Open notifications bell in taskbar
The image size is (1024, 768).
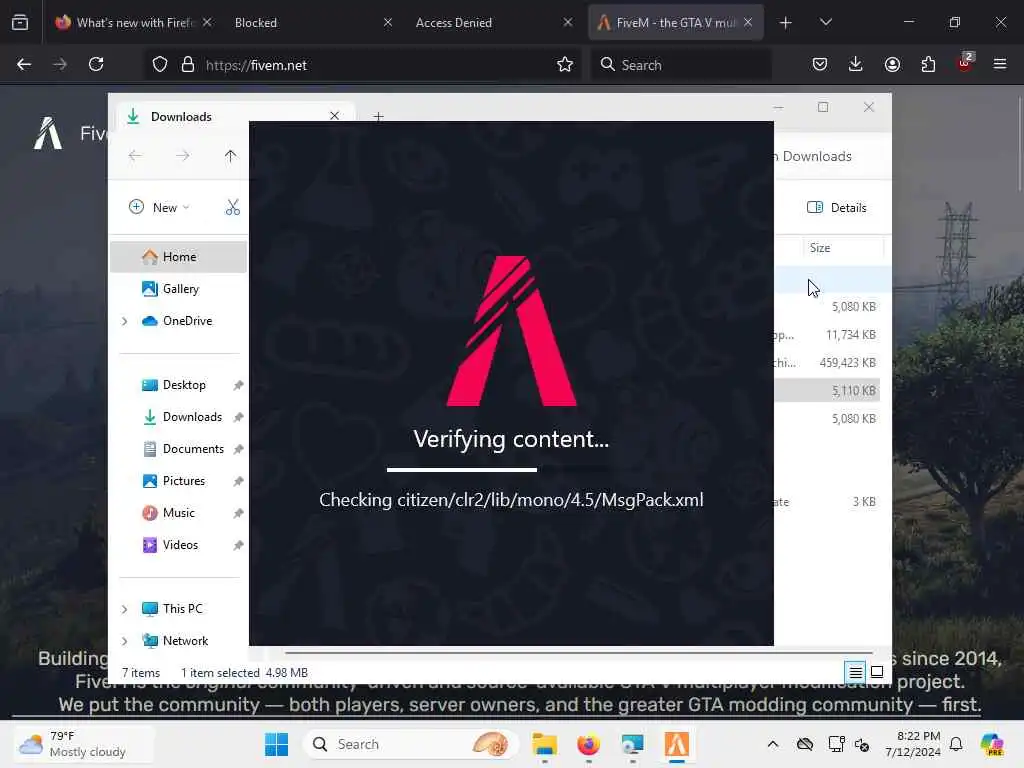[x=956, y=744]
